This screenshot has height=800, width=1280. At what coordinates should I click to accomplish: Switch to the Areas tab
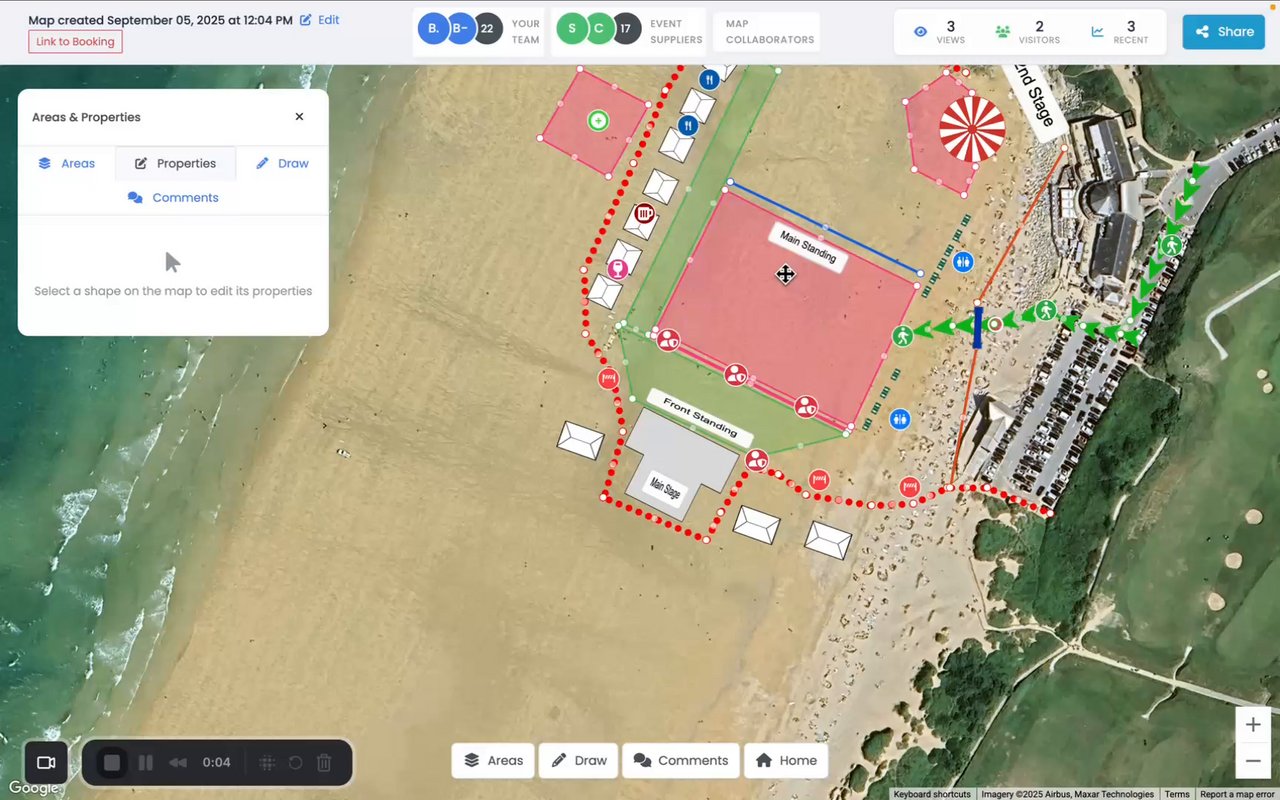pos(67,163)
